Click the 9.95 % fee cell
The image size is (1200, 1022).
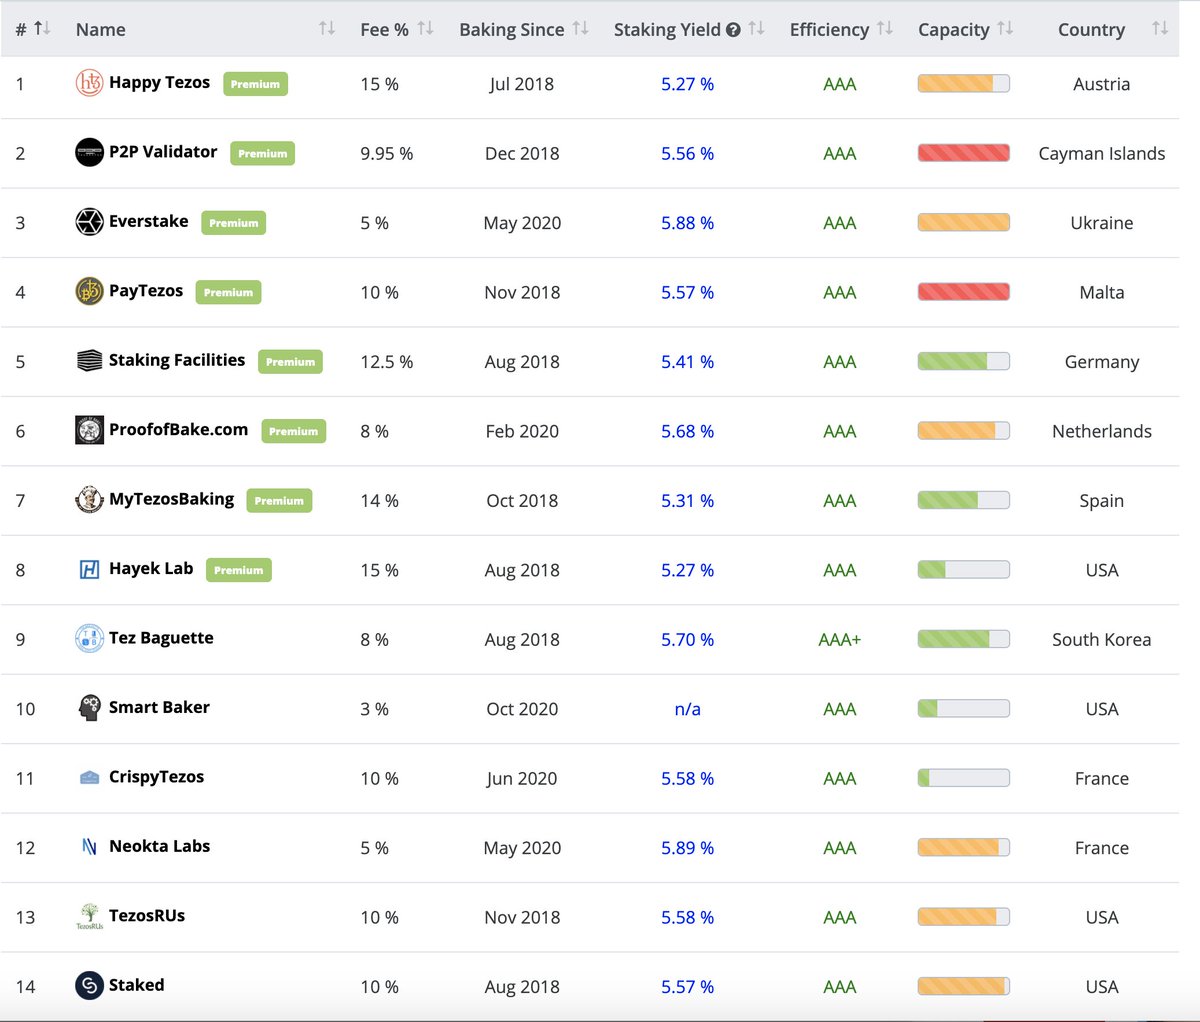(386, 153)
